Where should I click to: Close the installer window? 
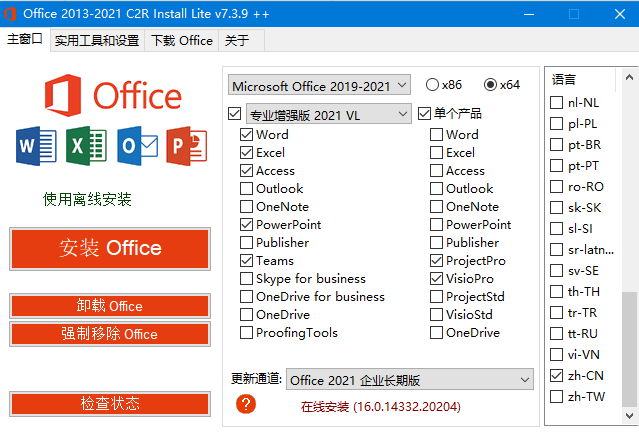tap(620, 14)
